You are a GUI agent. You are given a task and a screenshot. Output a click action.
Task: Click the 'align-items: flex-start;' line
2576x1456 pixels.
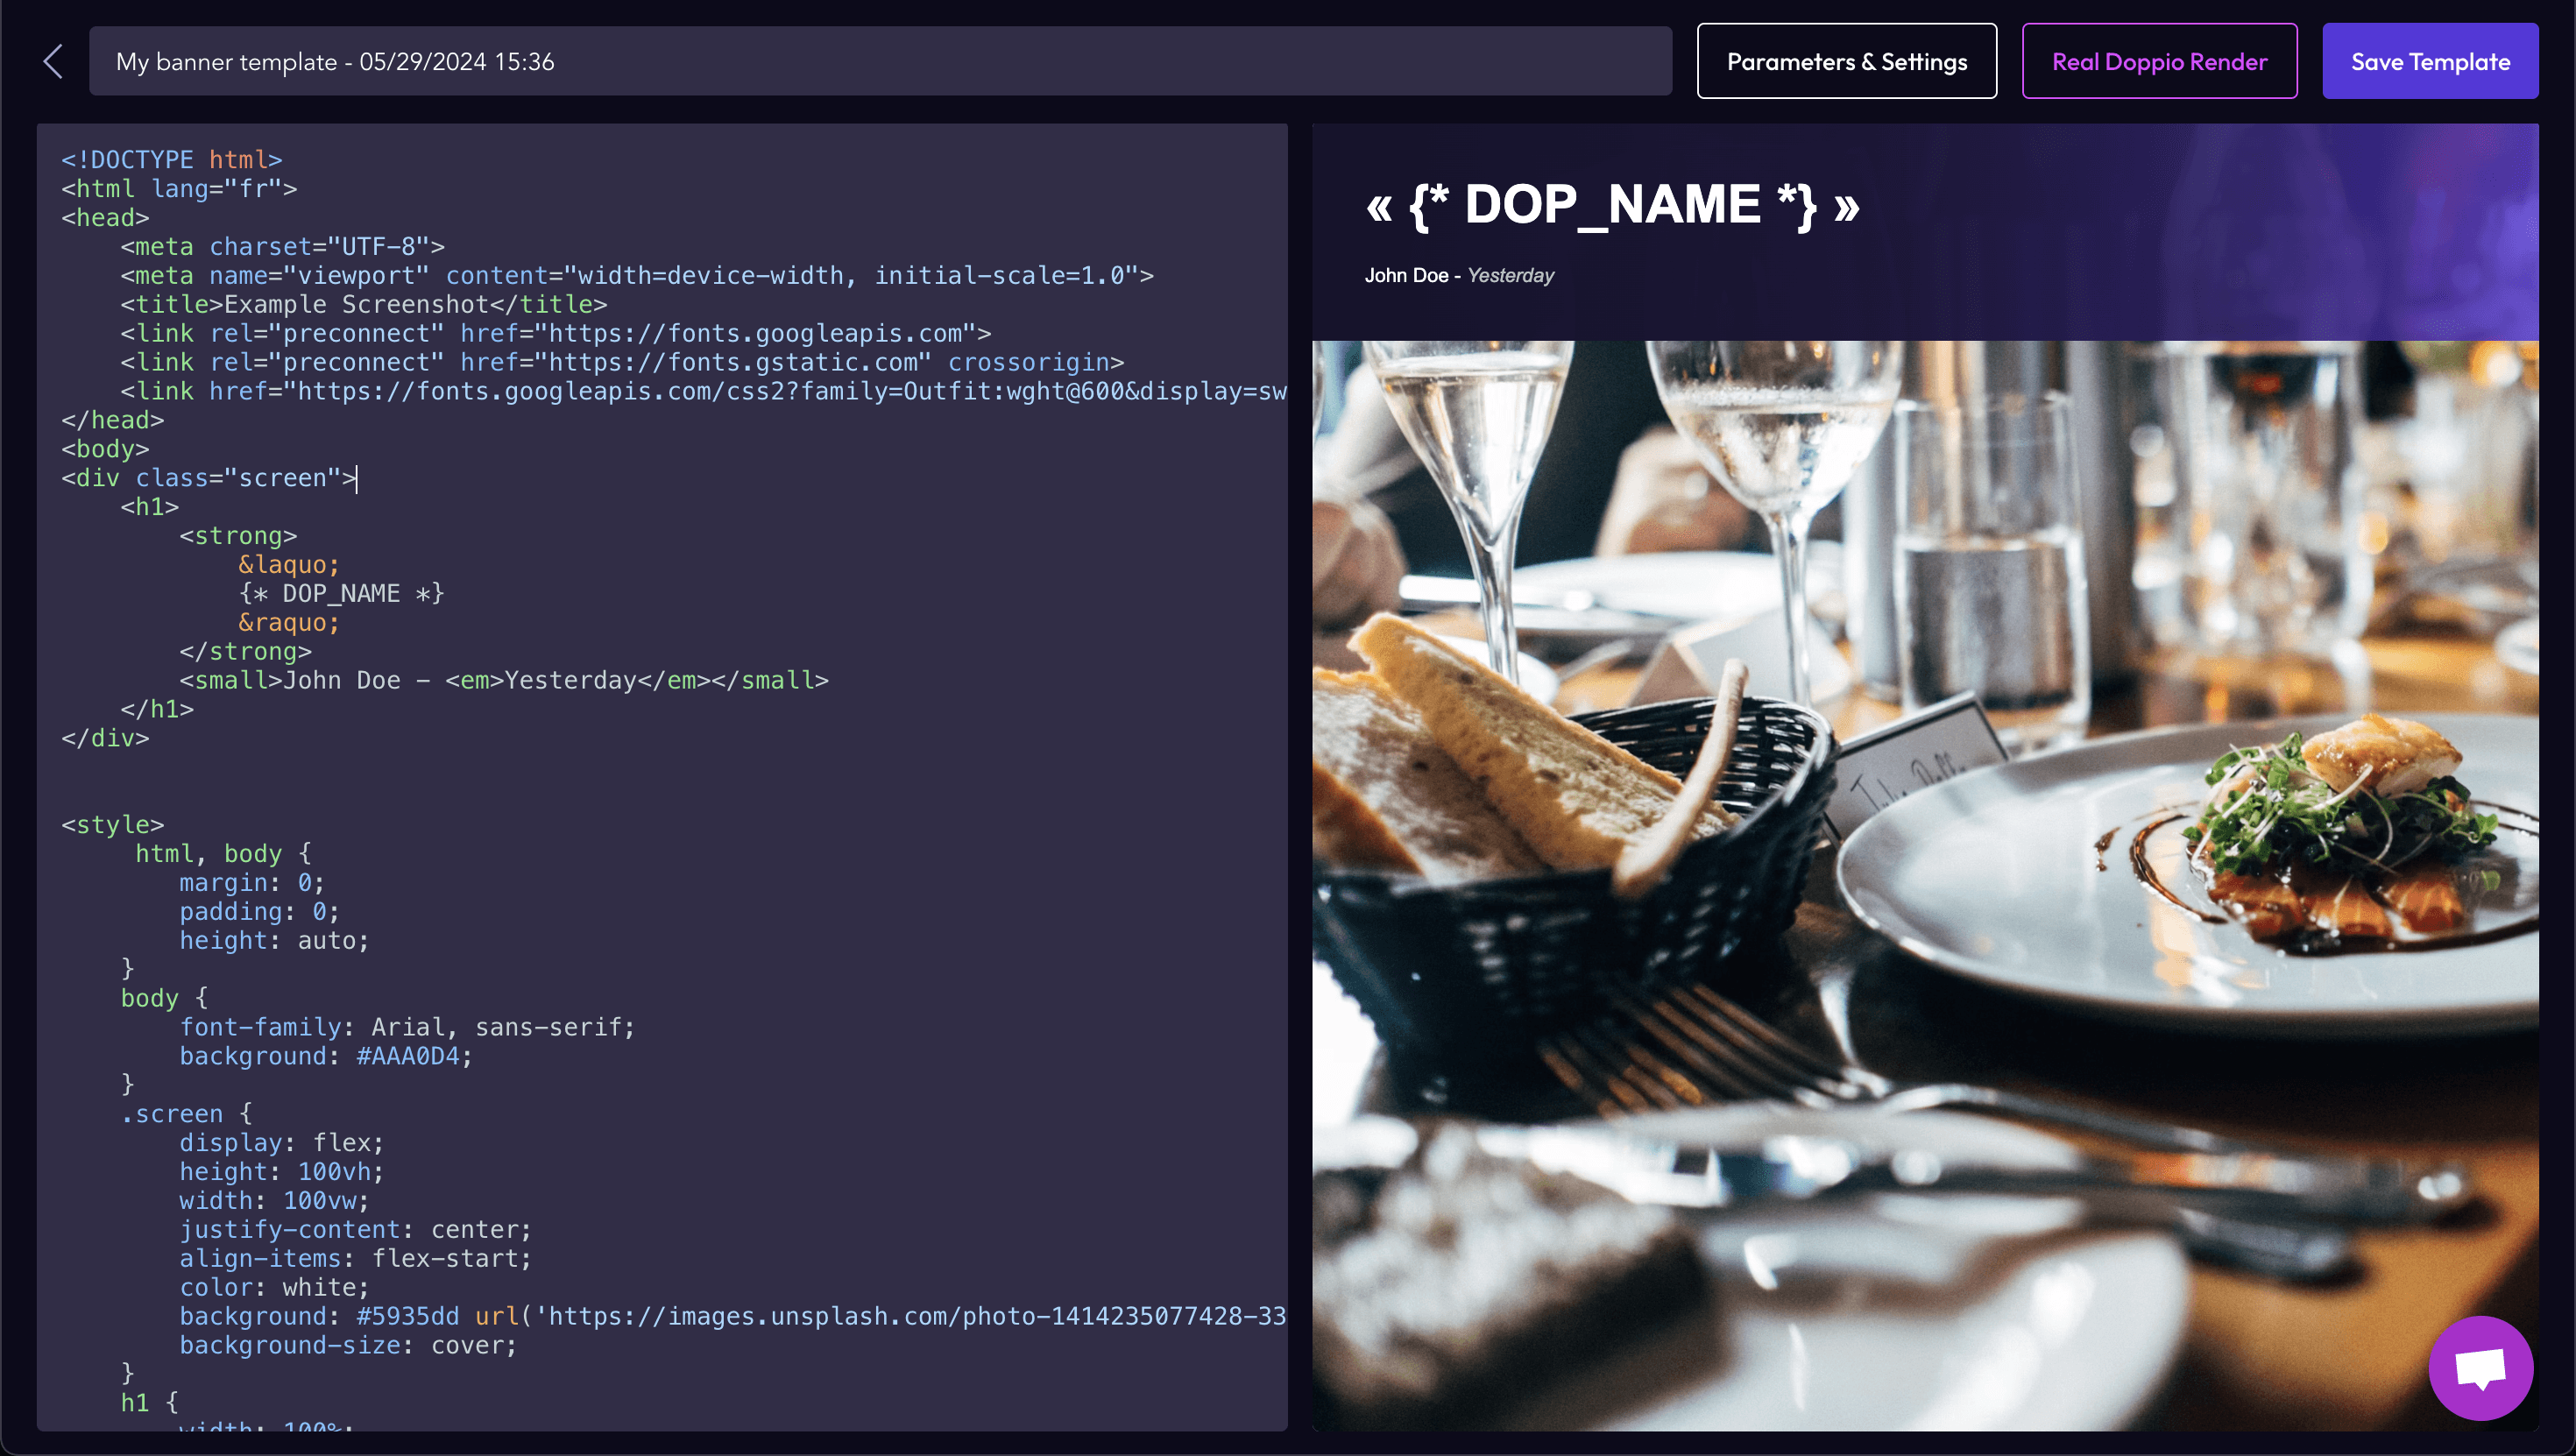point(356,1260)
